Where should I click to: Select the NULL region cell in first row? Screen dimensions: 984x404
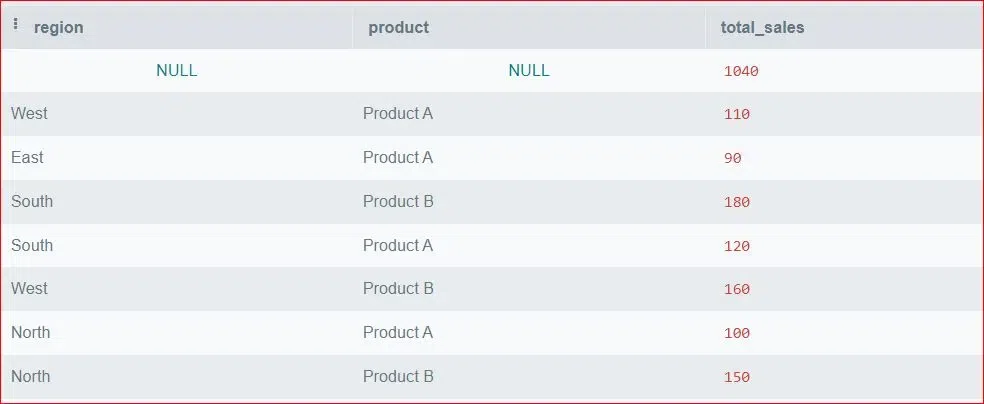click(176, 71)
